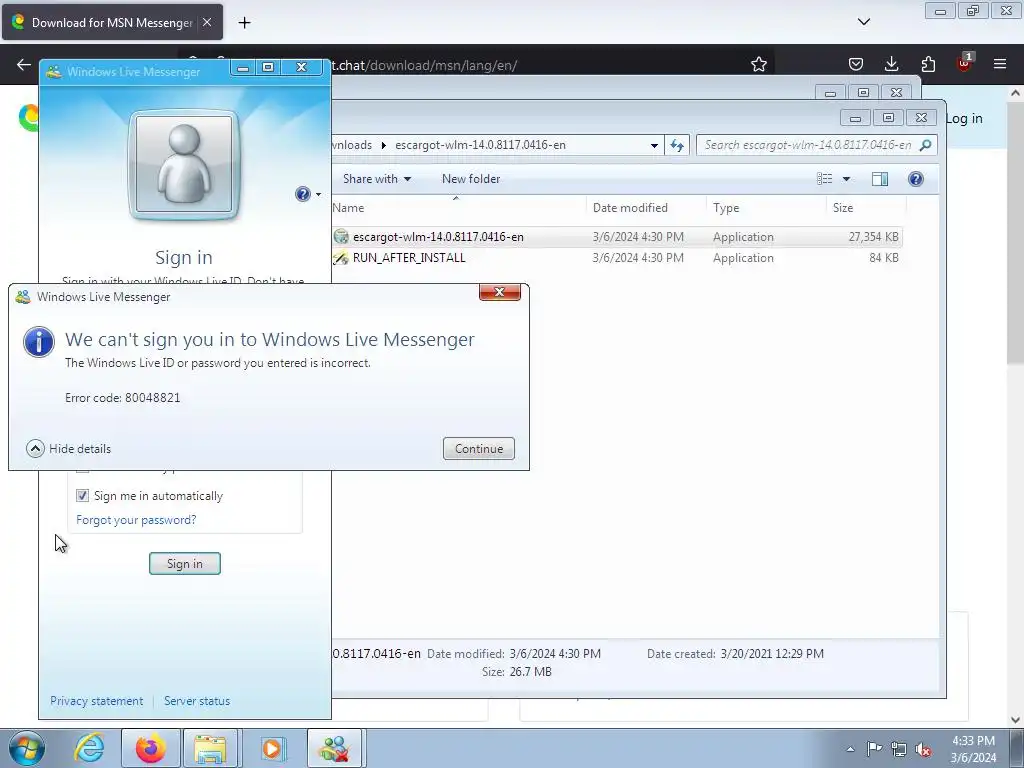
Task: Open the Windows Start menu orb
Action: coord(26,748)
